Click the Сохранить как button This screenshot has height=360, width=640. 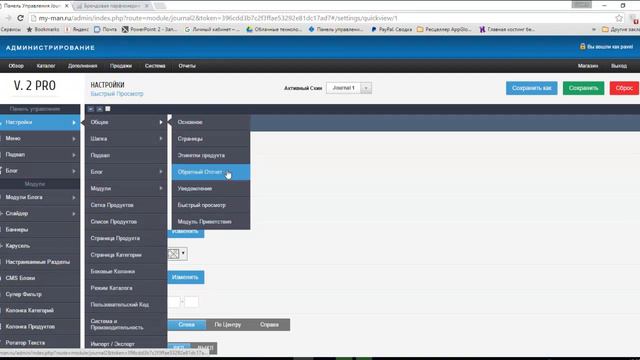tap(531, 88)
